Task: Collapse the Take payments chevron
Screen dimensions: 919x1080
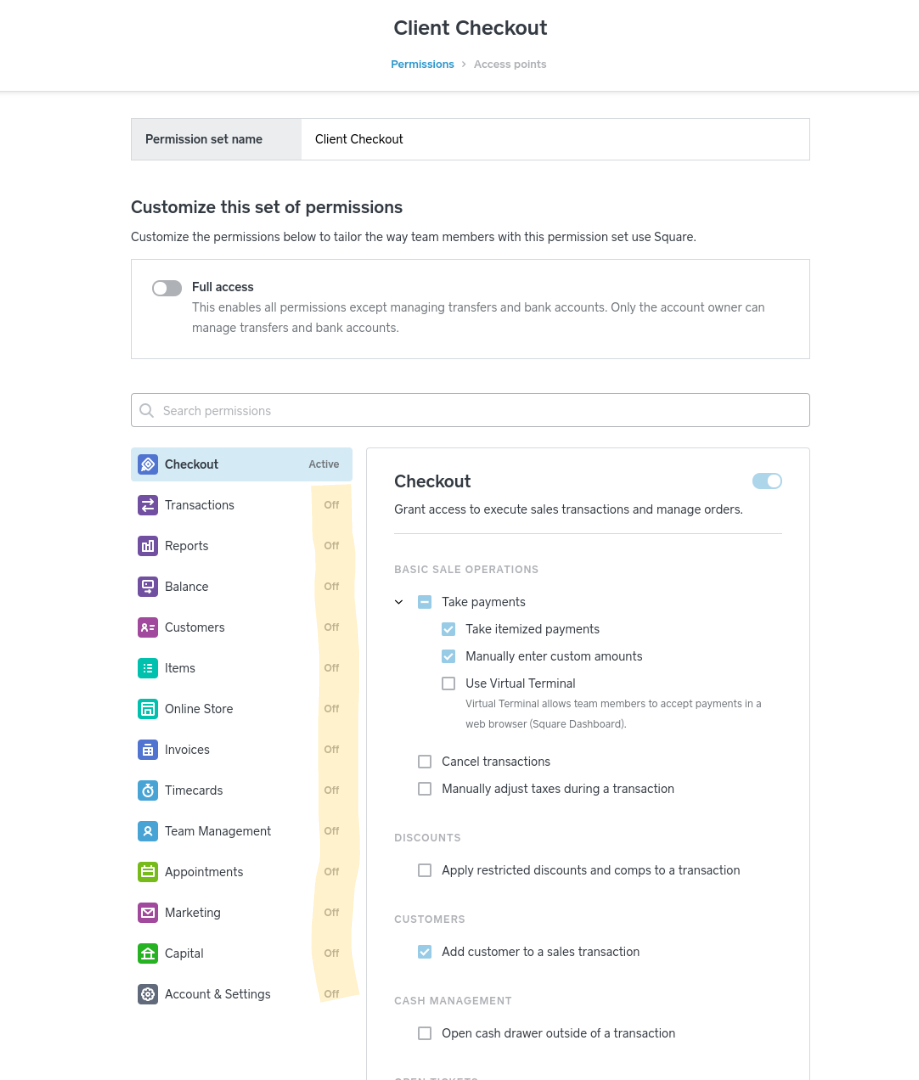Action: click(x=399, y=602)
